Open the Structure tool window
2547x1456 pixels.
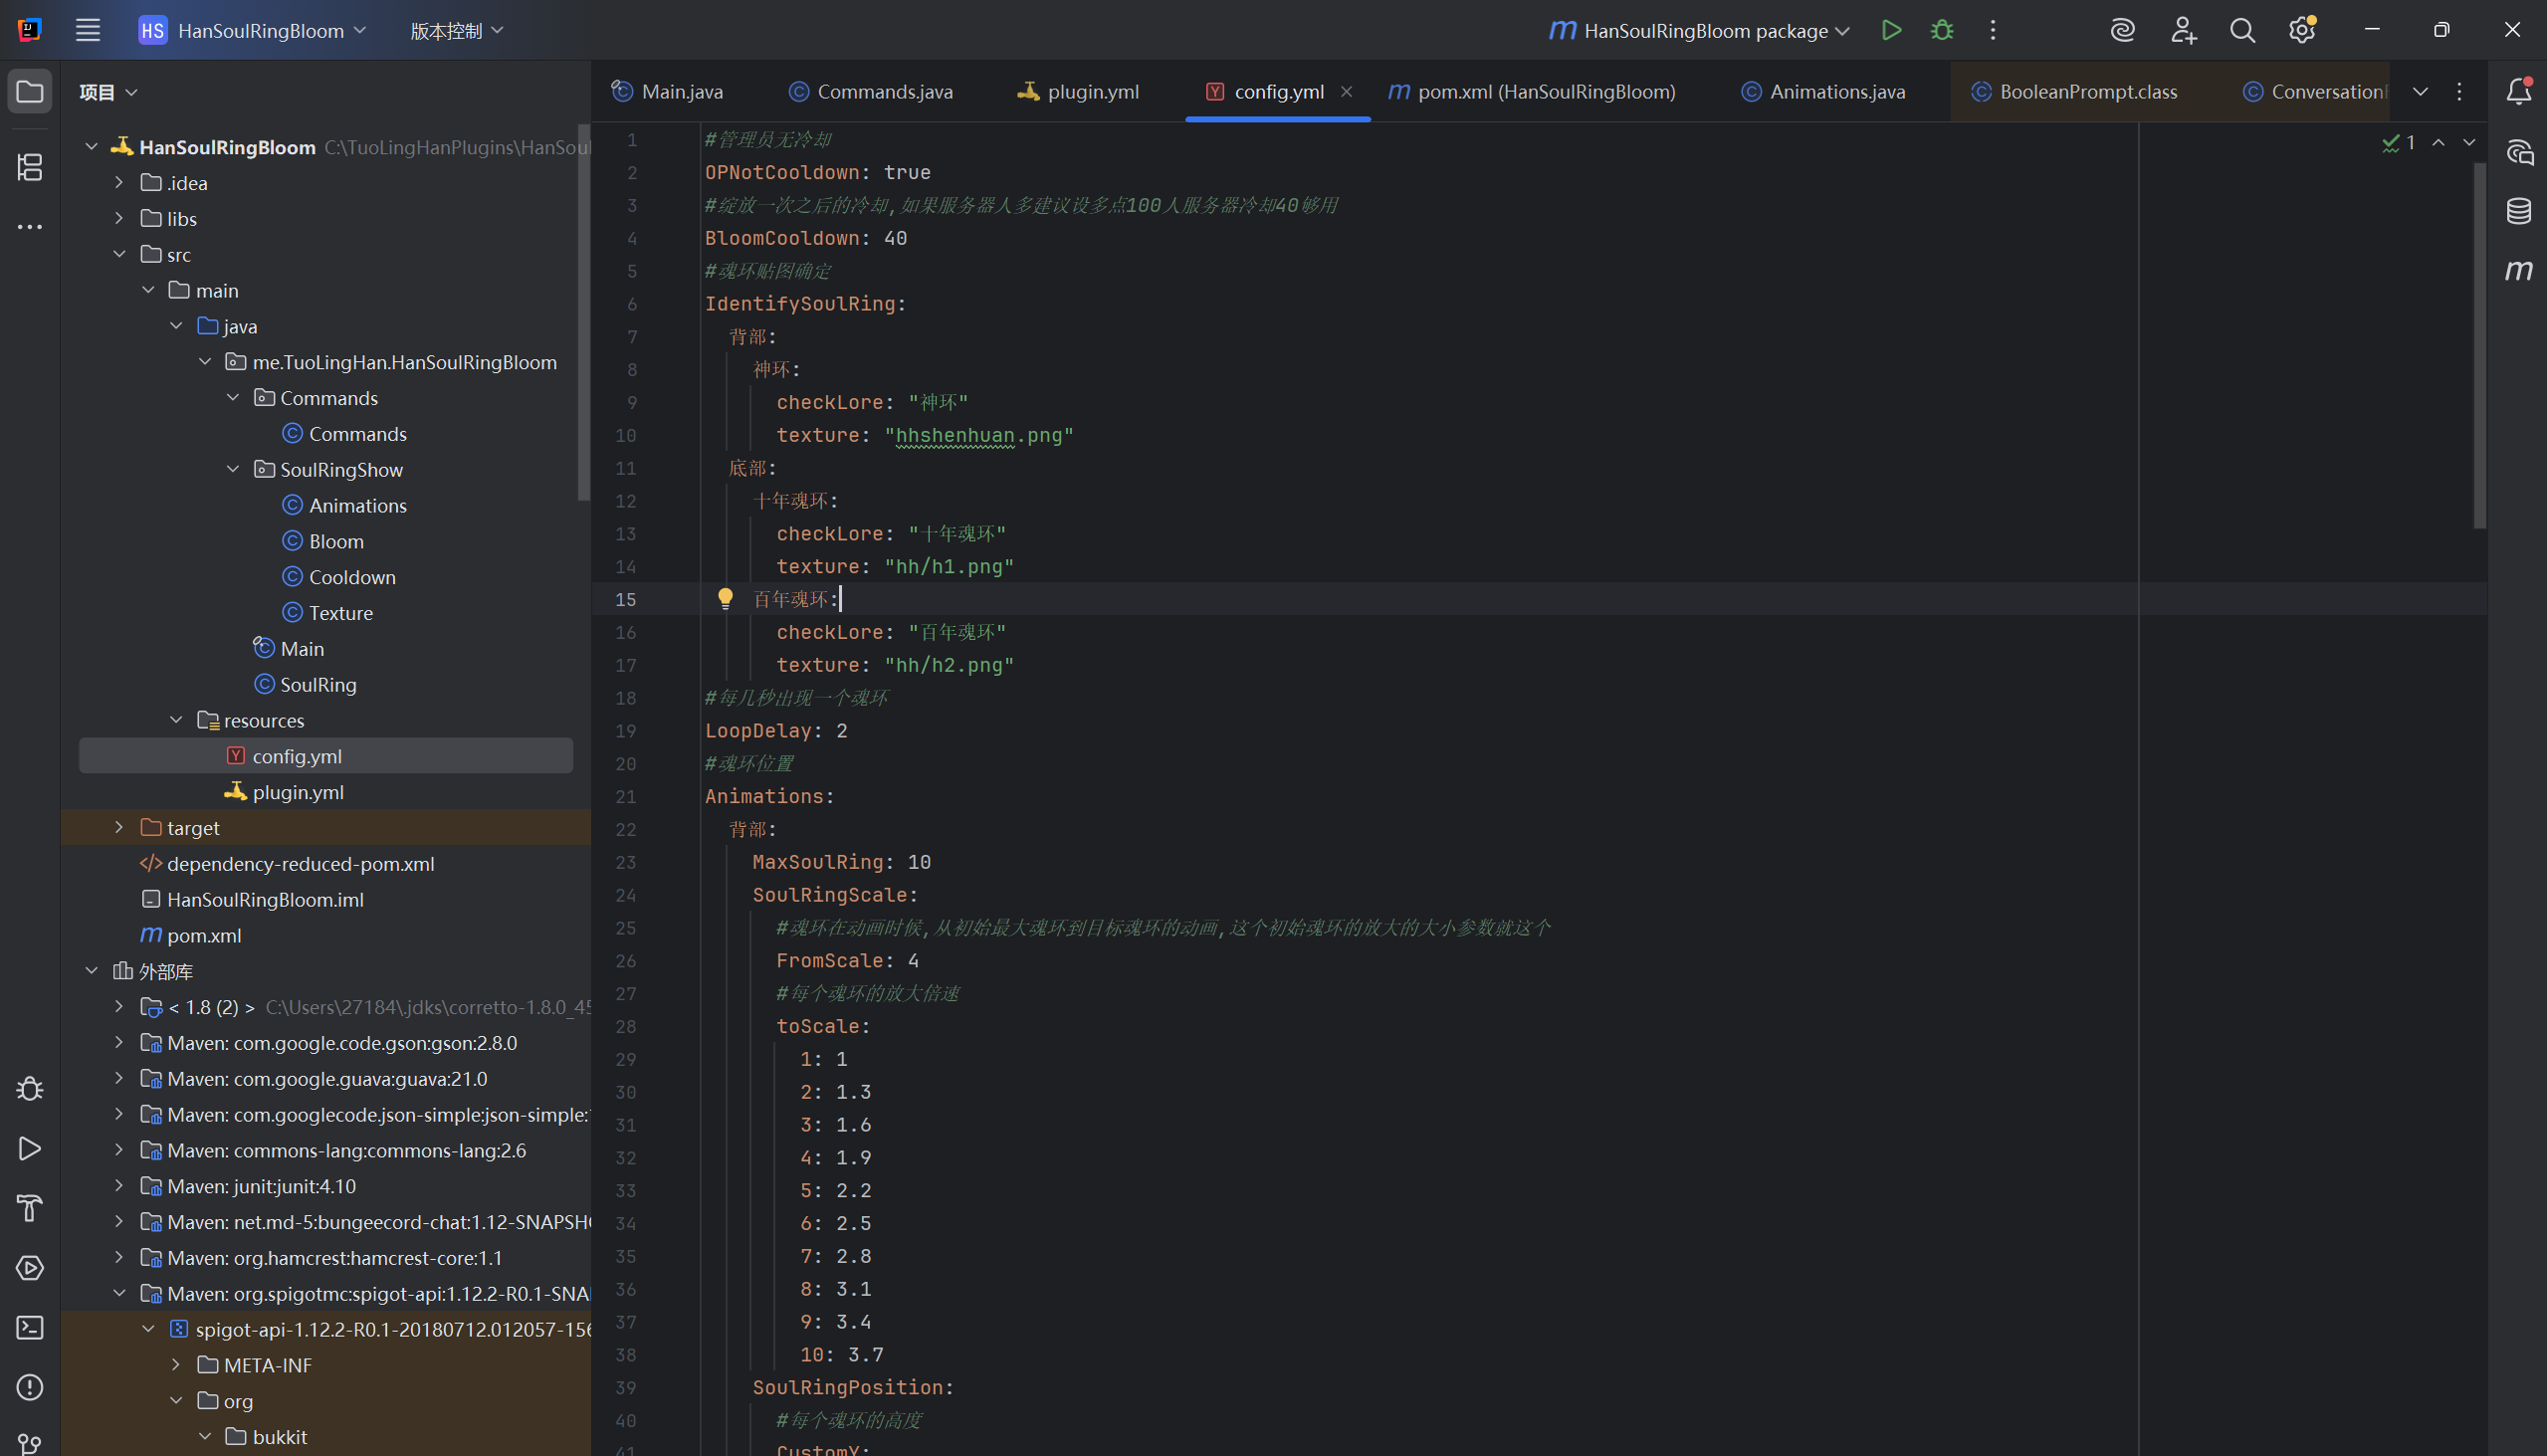(x=30, y=167)
